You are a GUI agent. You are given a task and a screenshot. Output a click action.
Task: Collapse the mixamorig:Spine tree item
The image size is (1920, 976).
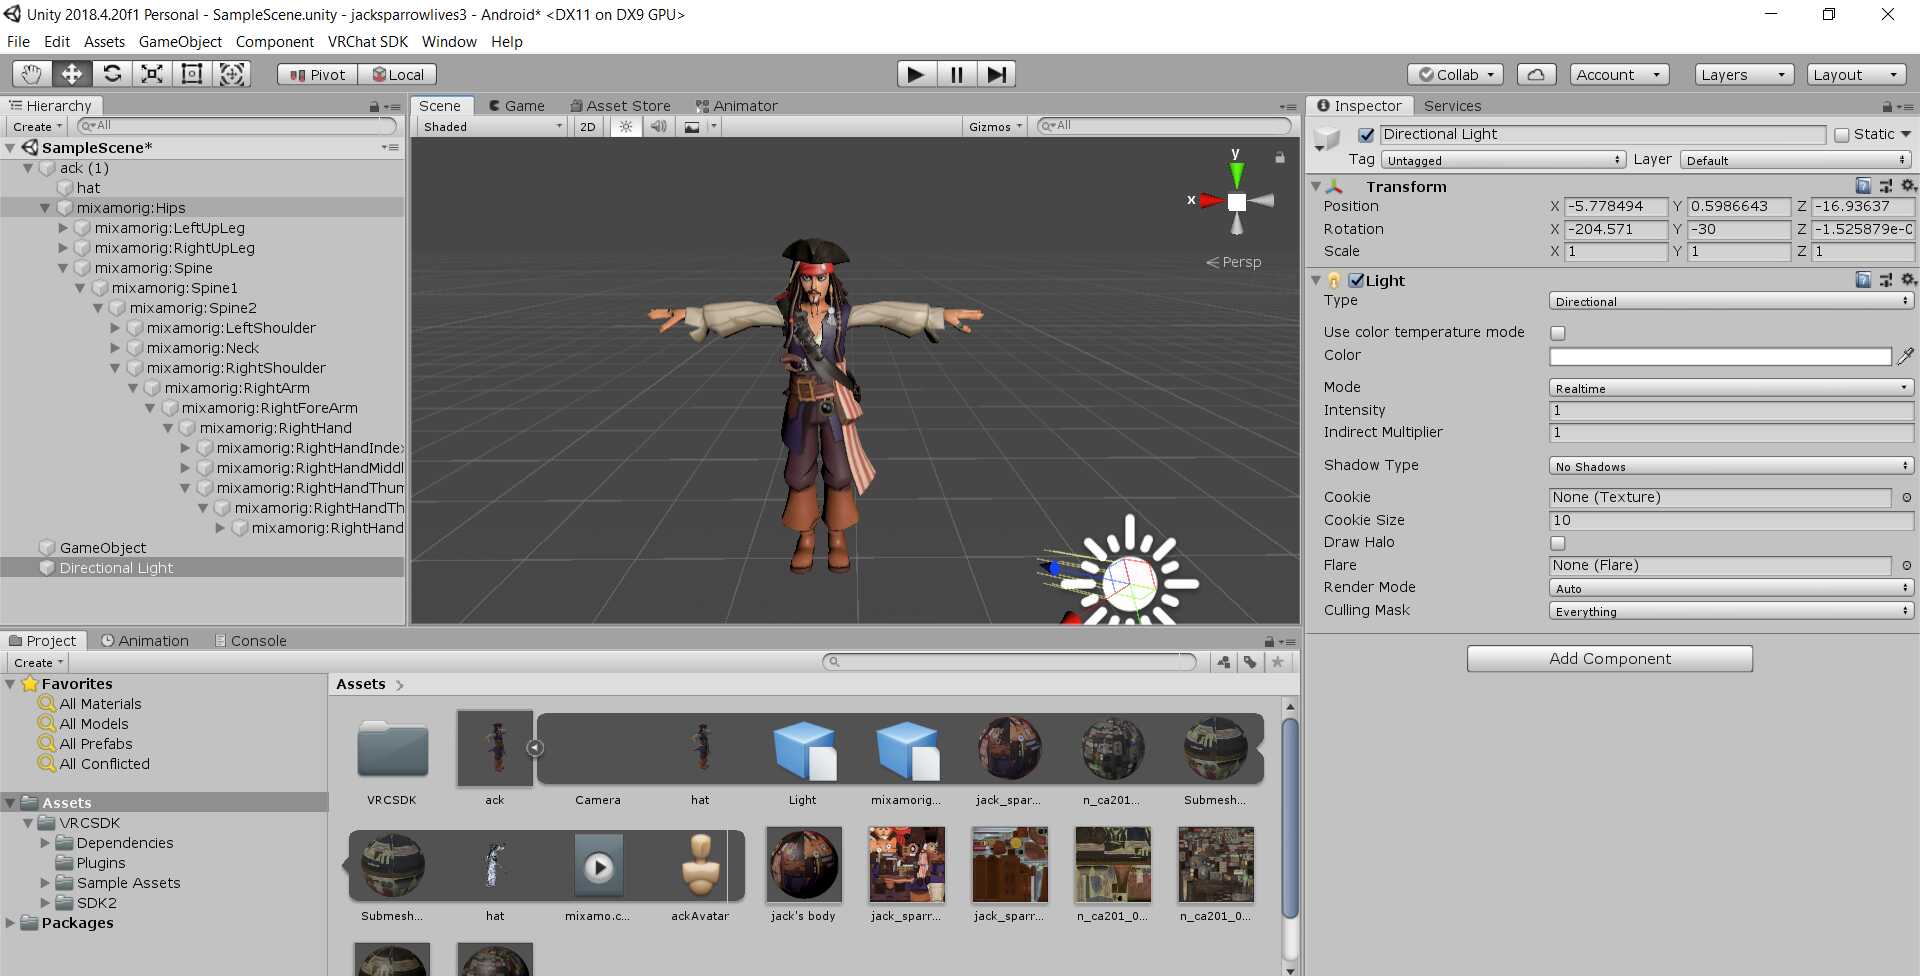[63, 268]
